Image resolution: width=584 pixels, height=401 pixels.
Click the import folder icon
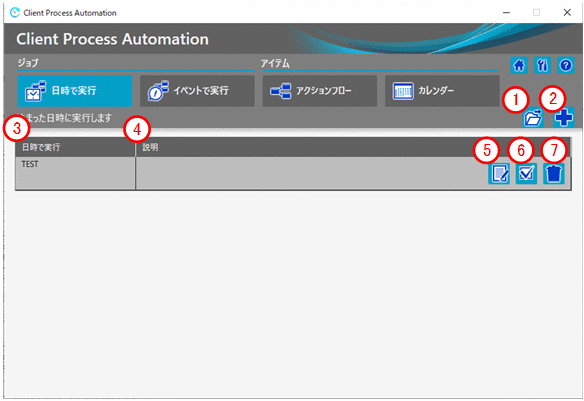(x=533, y=118)
